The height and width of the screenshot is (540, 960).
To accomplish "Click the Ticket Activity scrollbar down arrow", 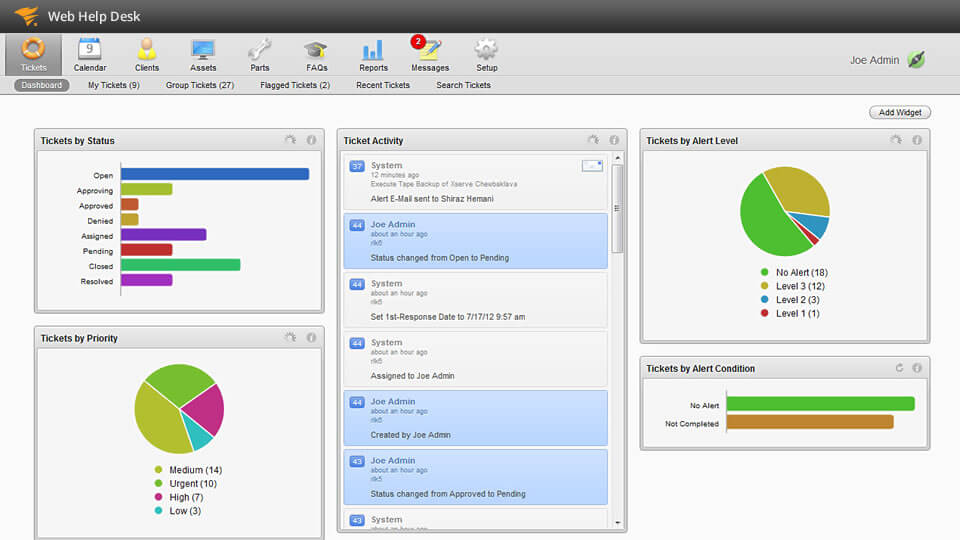I will (x=617, y=523).
